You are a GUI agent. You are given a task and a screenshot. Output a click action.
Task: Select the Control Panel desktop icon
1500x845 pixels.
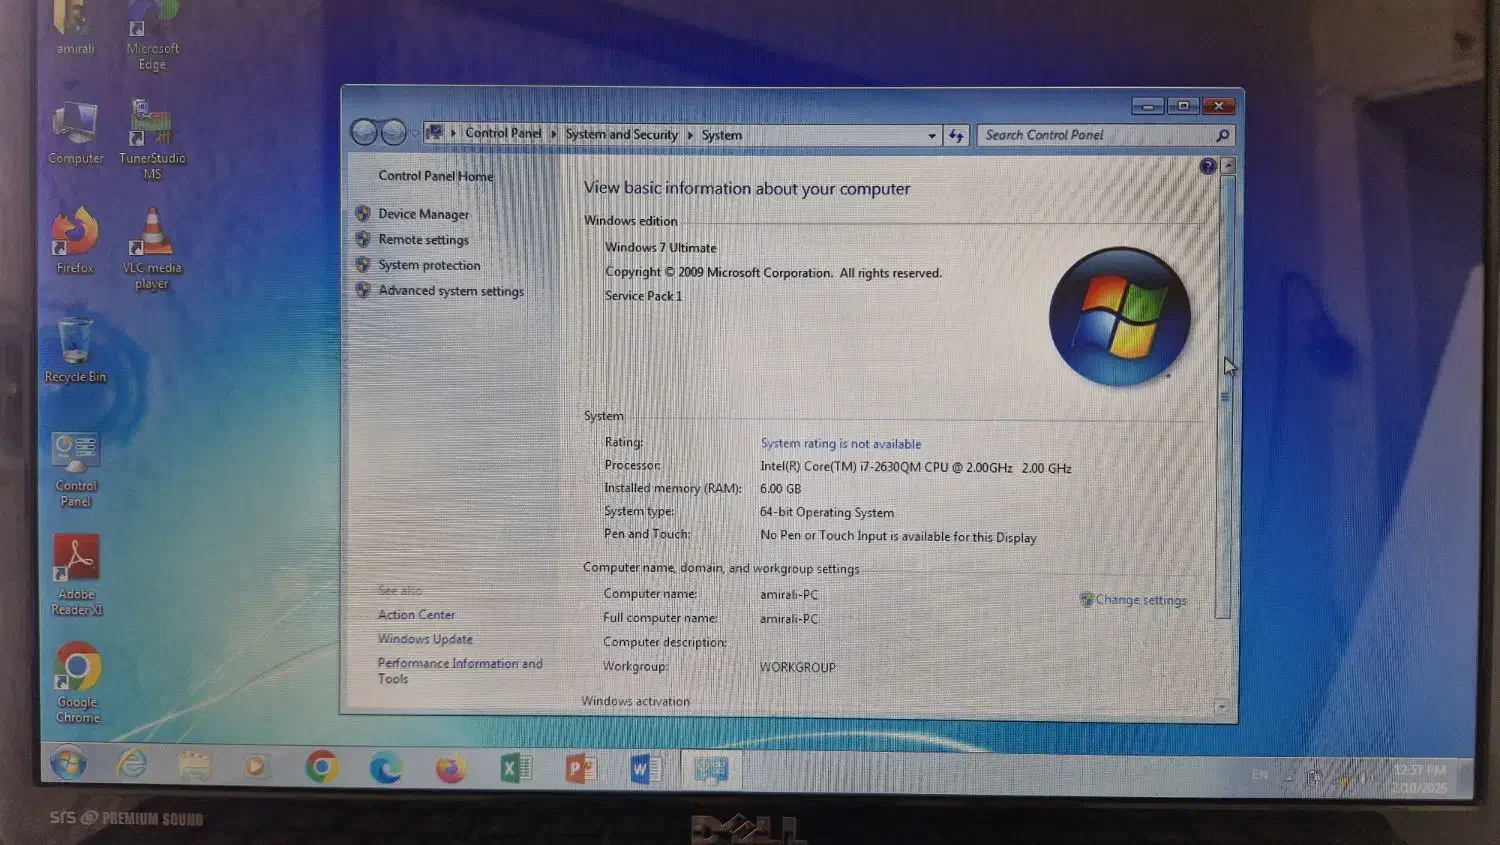[x=76, y=470]
